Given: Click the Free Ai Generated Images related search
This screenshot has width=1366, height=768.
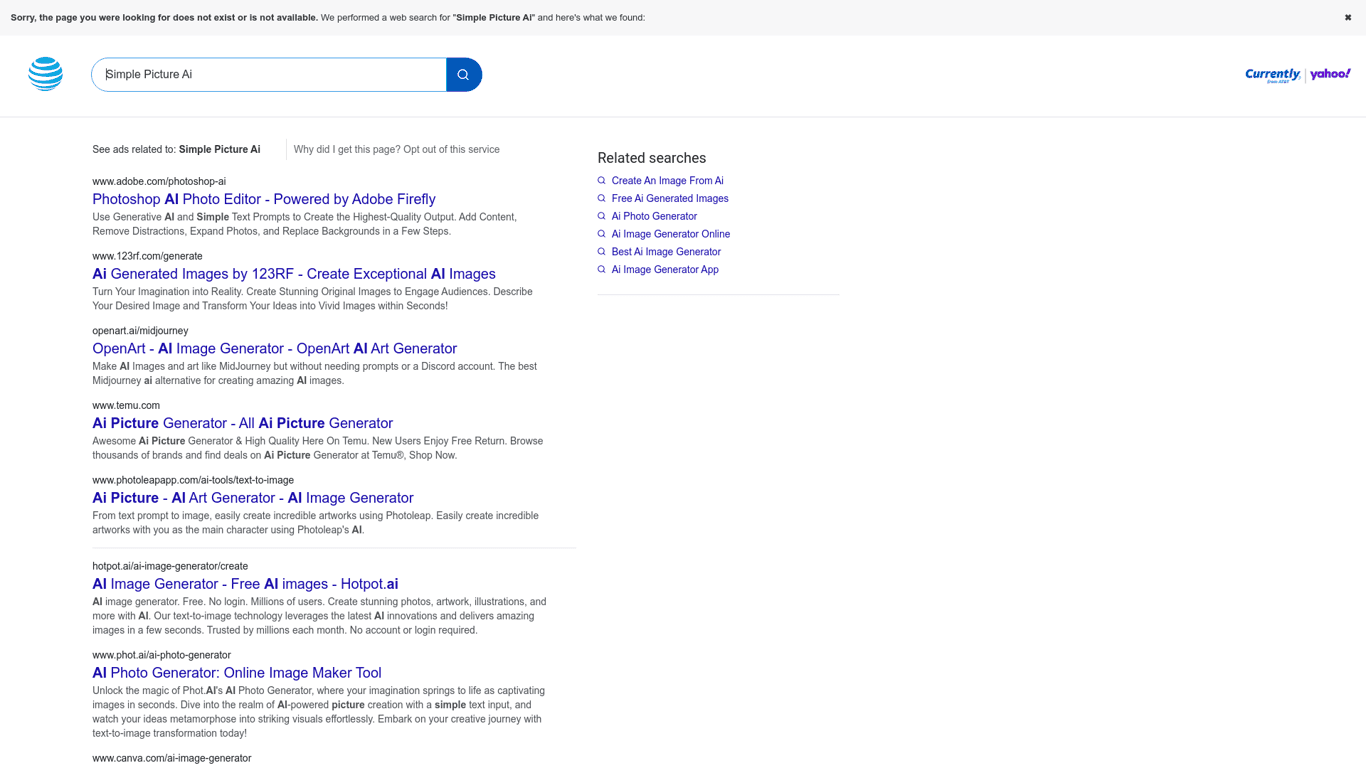Looking at the screenshot, I should pos(669,199).
